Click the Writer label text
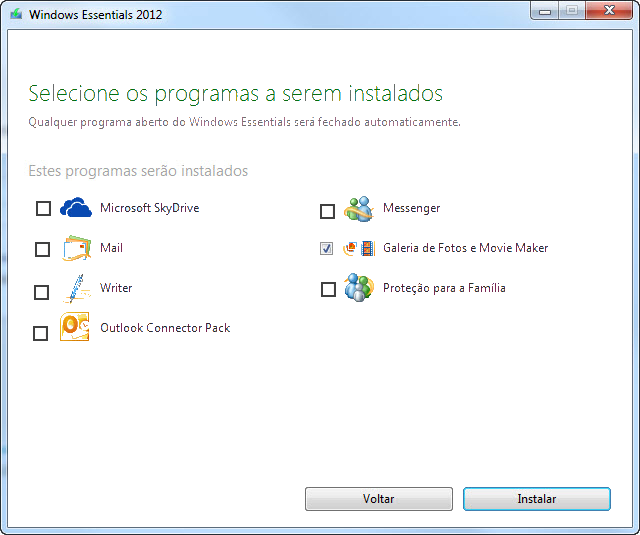This screenshot has height=535, width=640. pyautogui.click(x=116, y=288)
